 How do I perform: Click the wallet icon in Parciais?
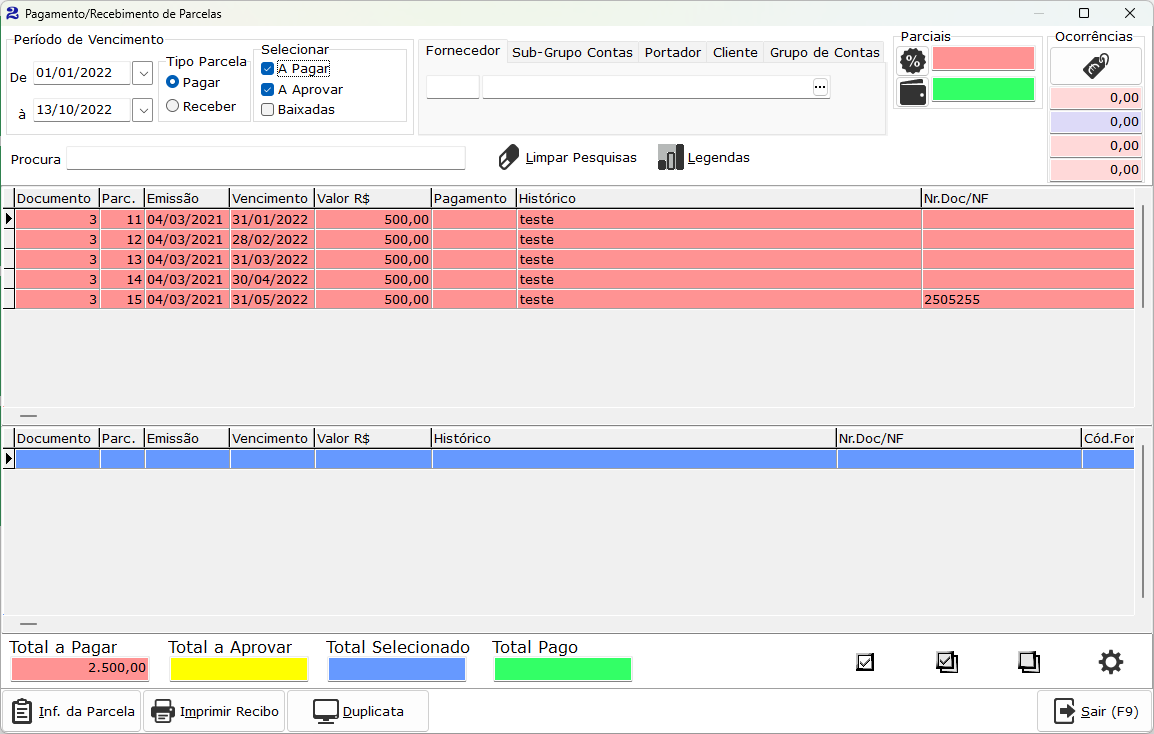913,93
